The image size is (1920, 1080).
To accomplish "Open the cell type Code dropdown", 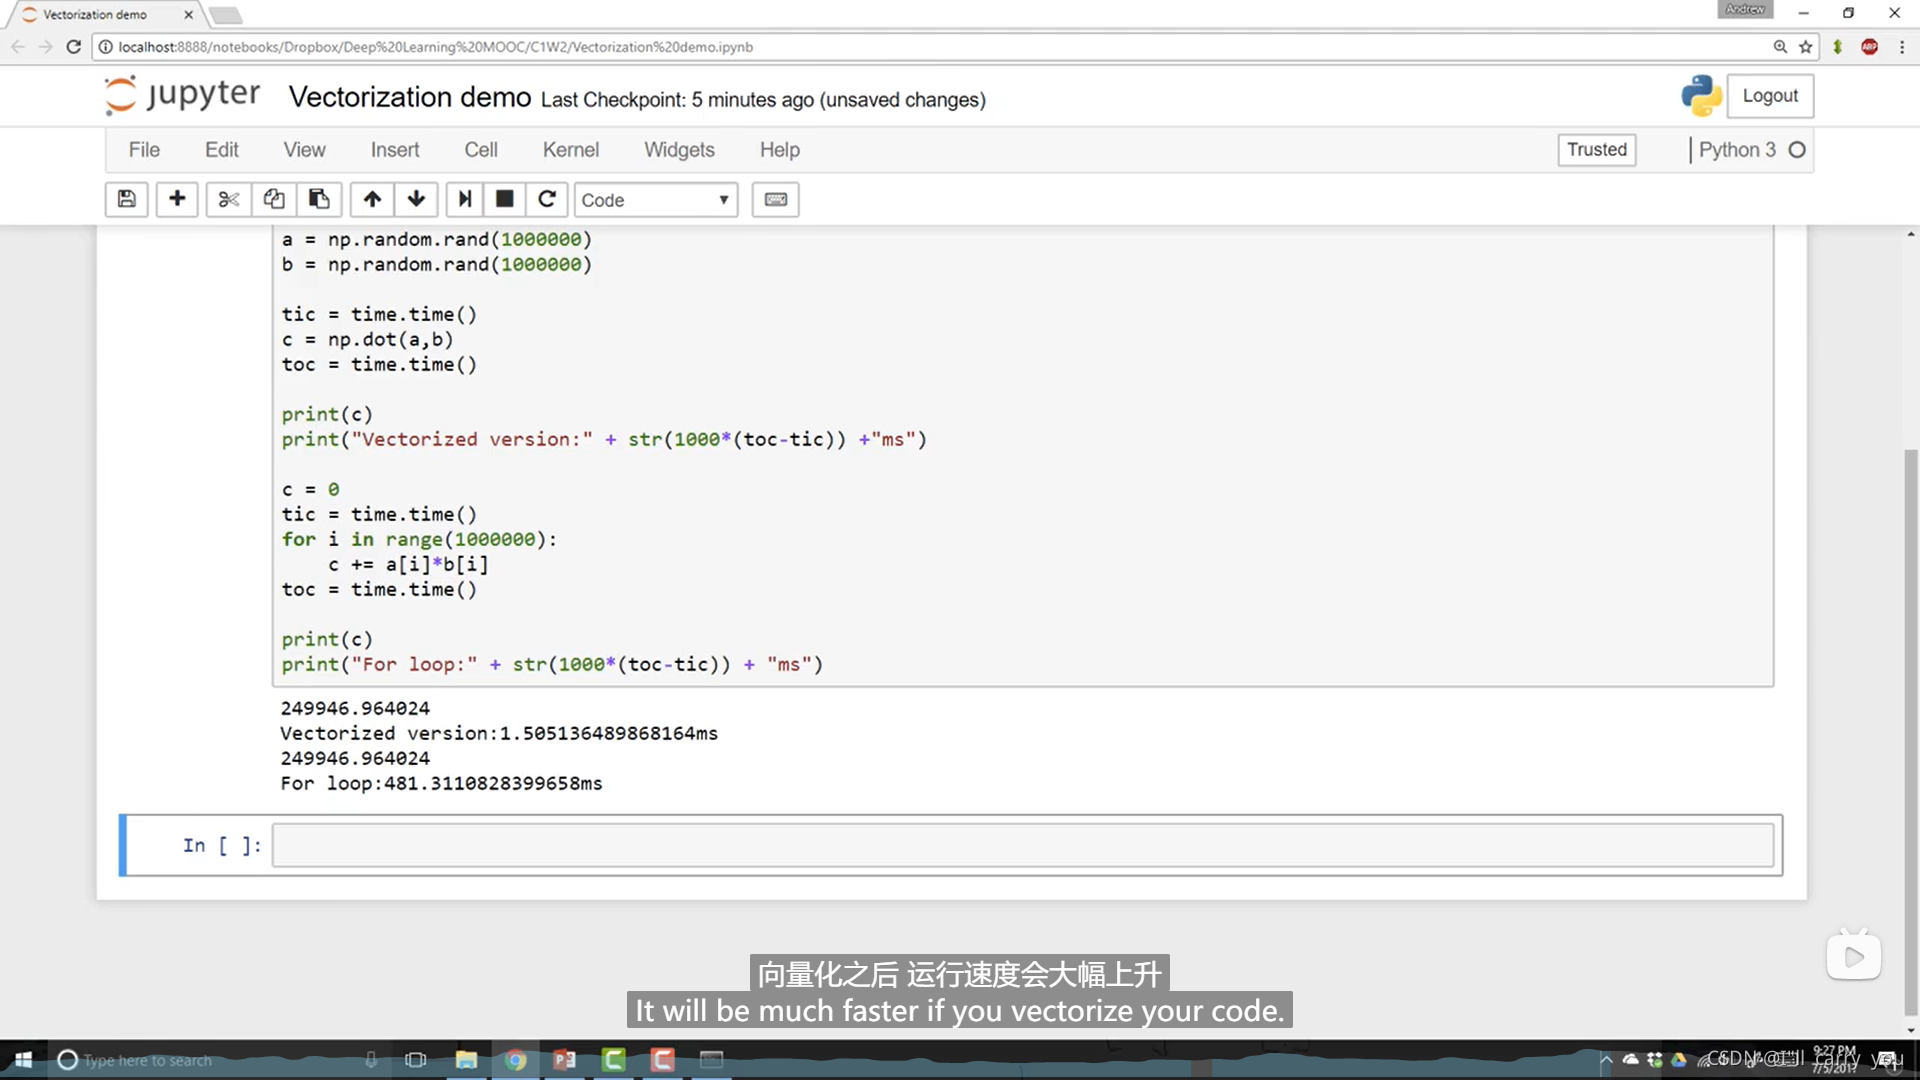I will point(655,200).
